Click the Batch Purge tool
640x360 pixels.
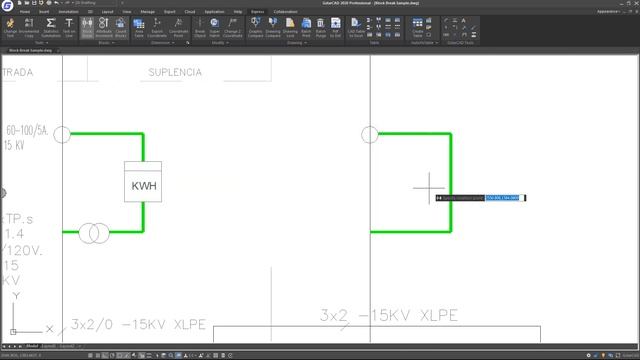pos(321,28)
